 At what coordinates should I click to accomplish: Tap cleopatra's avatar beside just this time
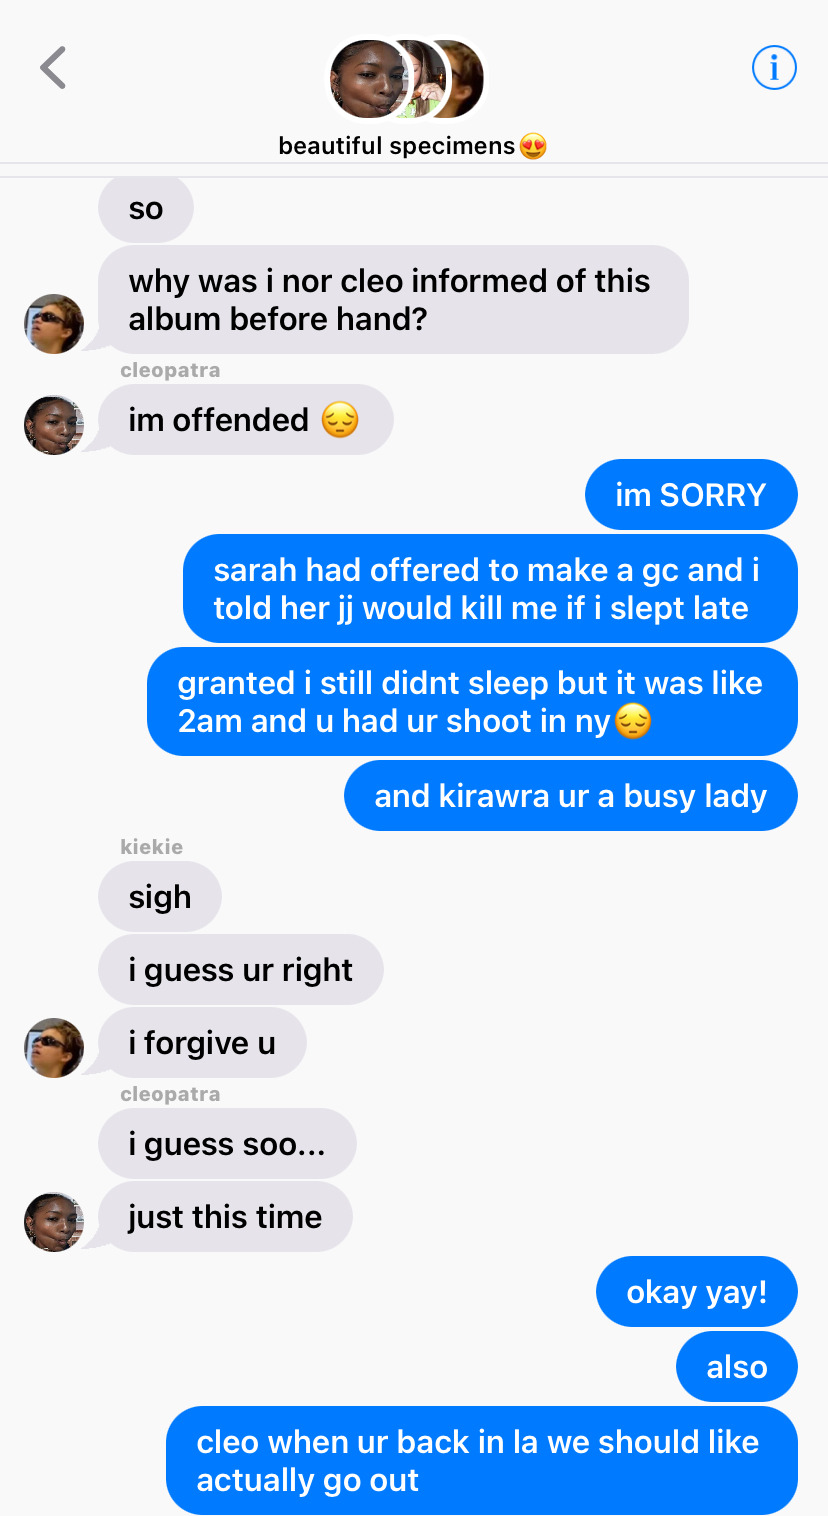(x=53, y=1222)
